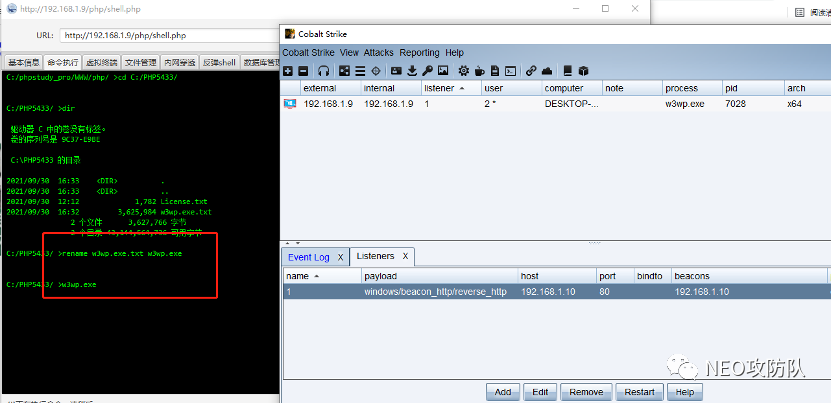Open Listeners via the headphones icon
Screen dimensions: 832x404
[323, 71]
